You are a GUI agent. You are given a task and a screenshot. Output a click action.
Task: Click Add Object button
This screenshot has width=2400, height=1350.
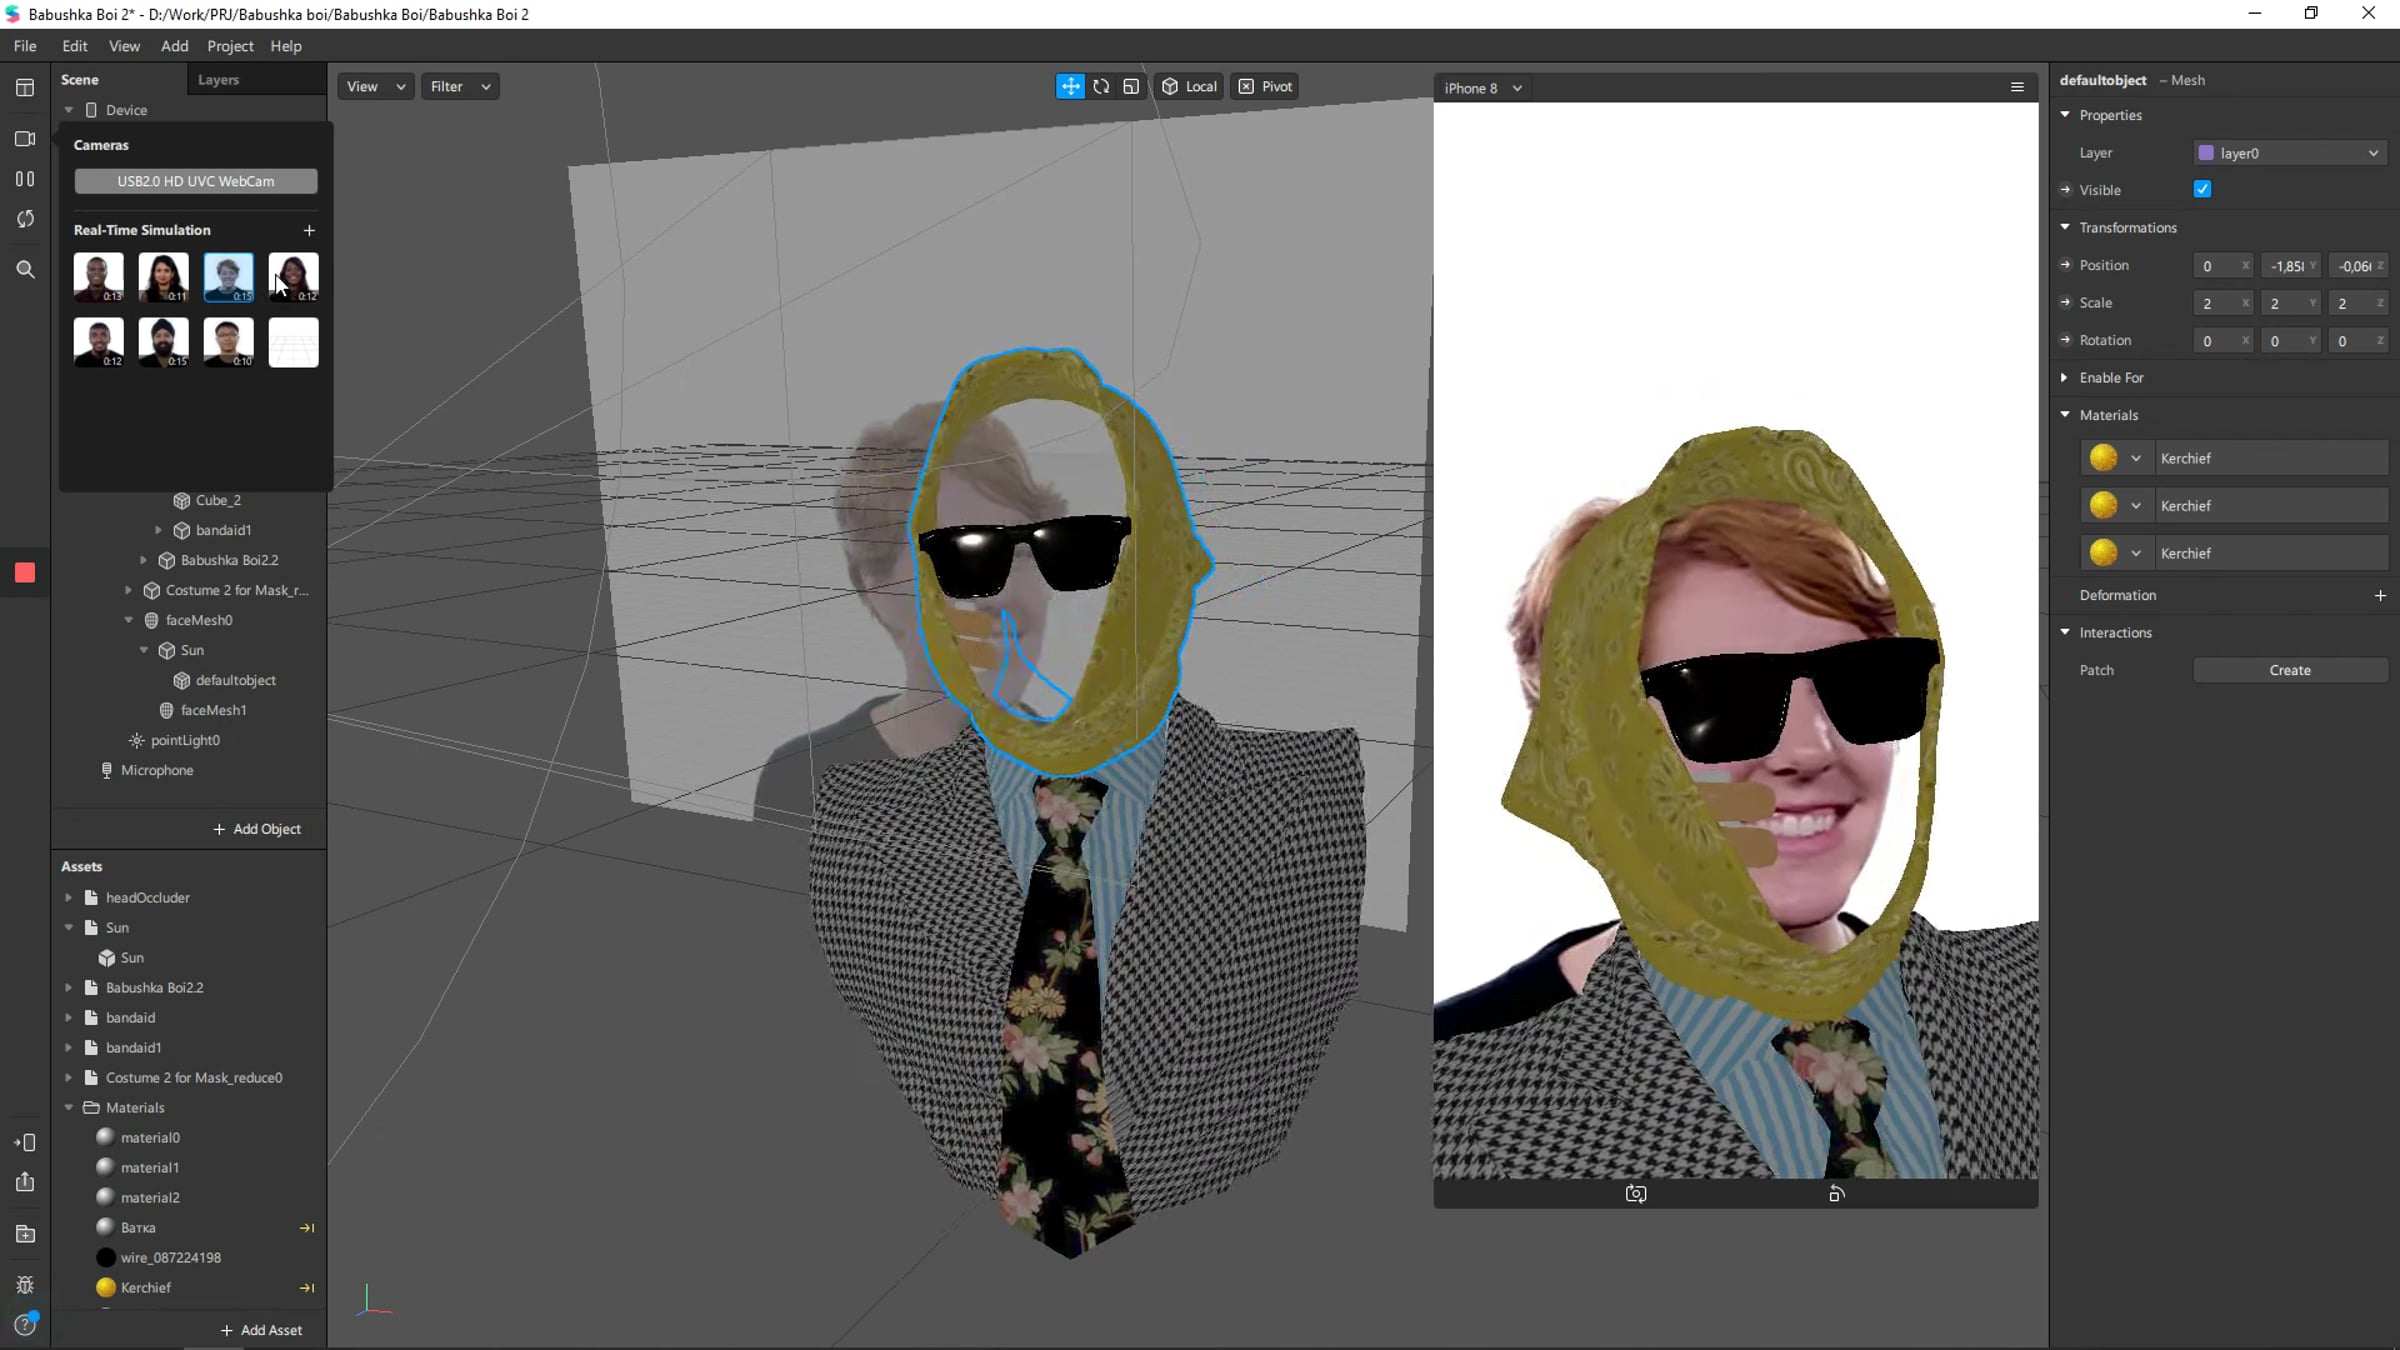(257, 829)
